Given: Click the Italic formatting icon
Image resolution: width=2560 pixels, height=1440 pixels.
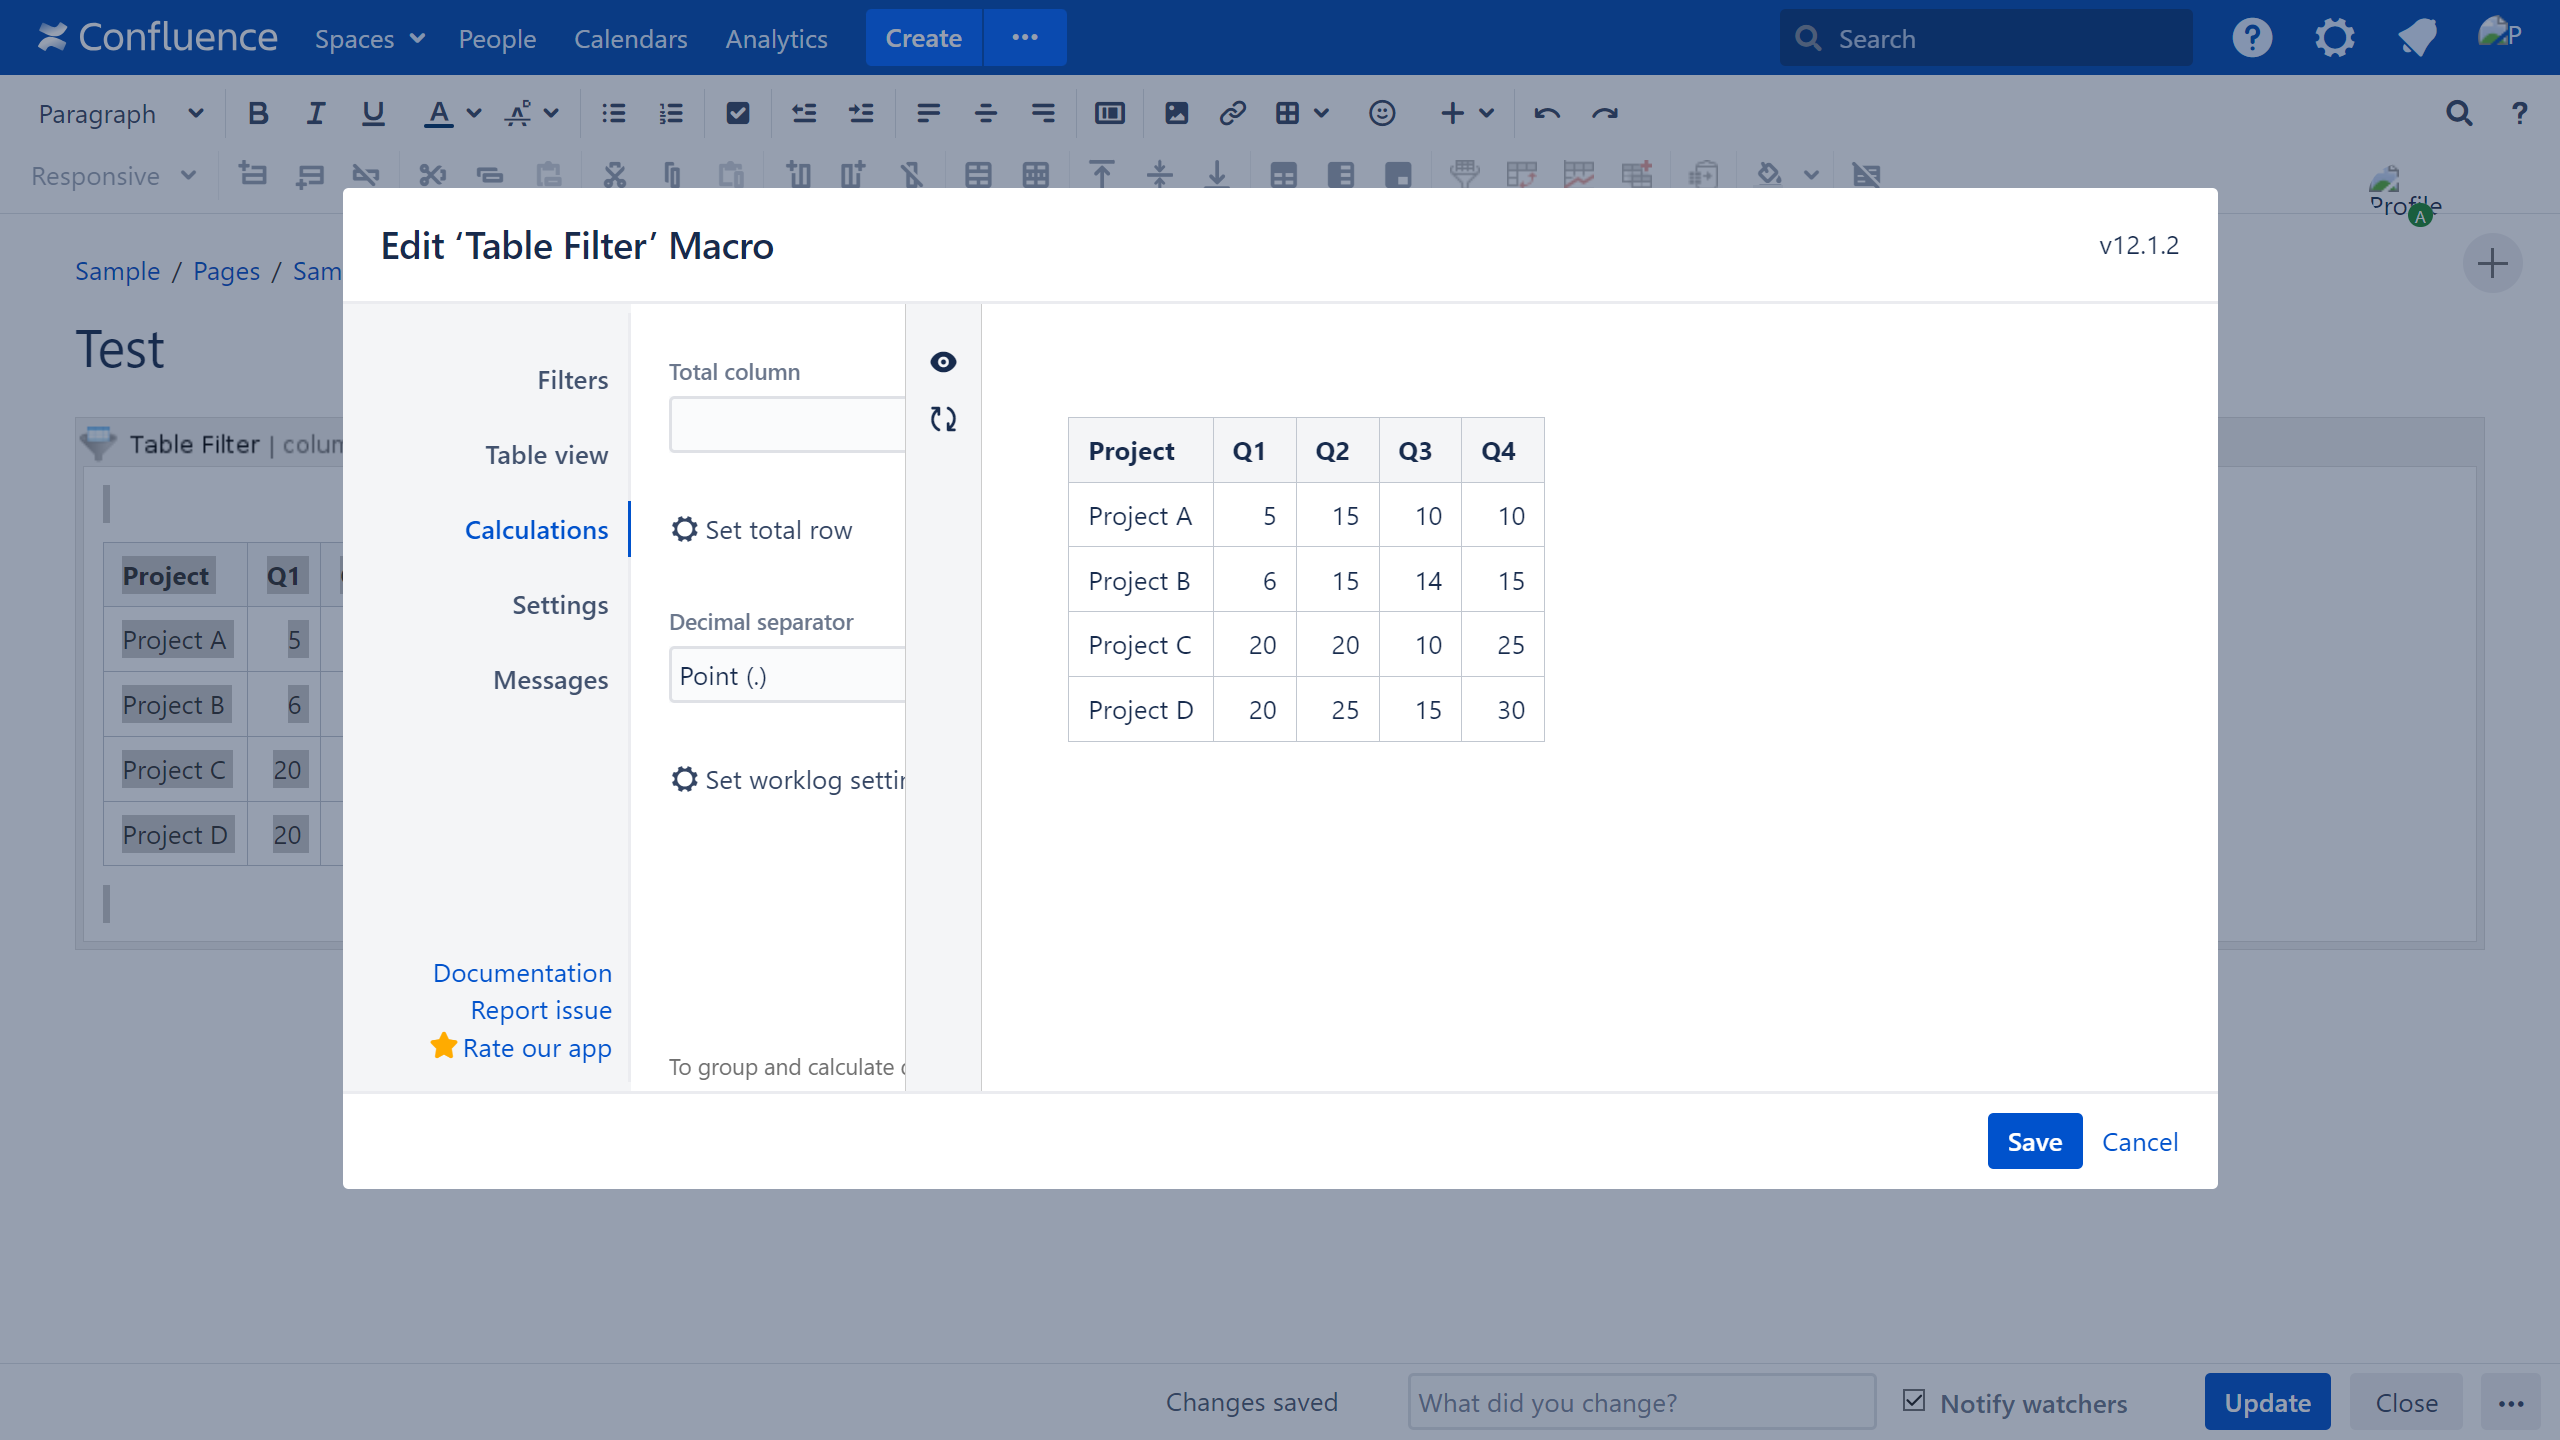Looking at the screenshot, I should coord(315,113).
